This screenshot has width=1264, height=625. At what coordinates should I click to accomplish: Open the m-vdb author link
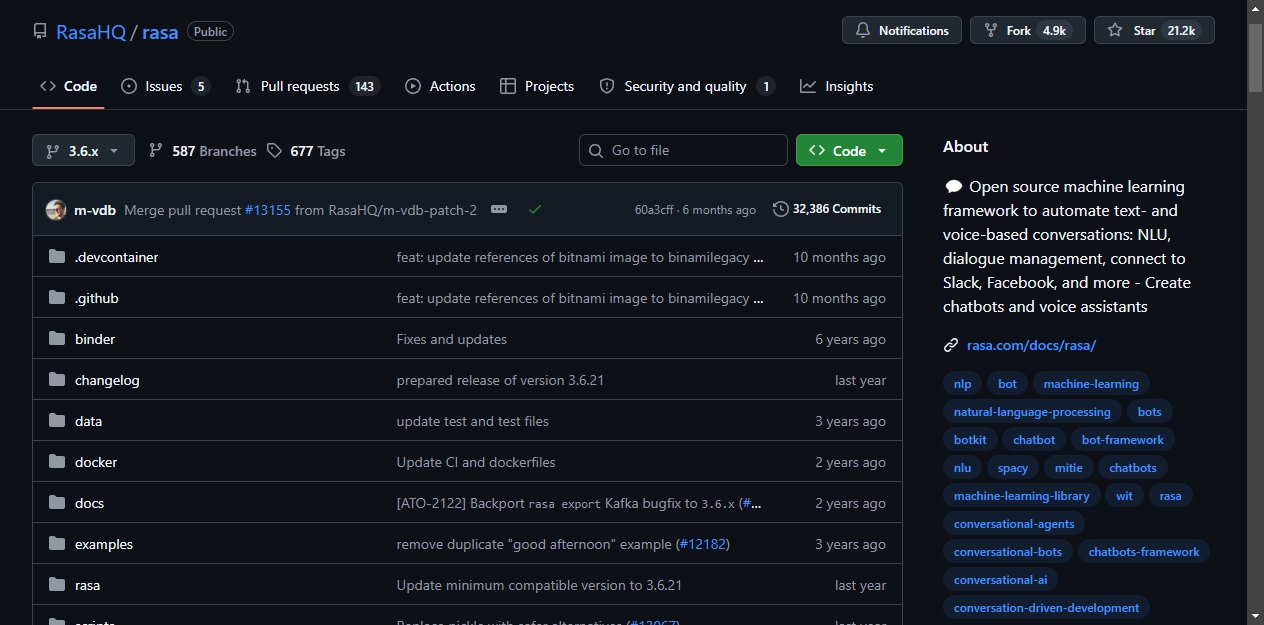click(x=95, y=210)
